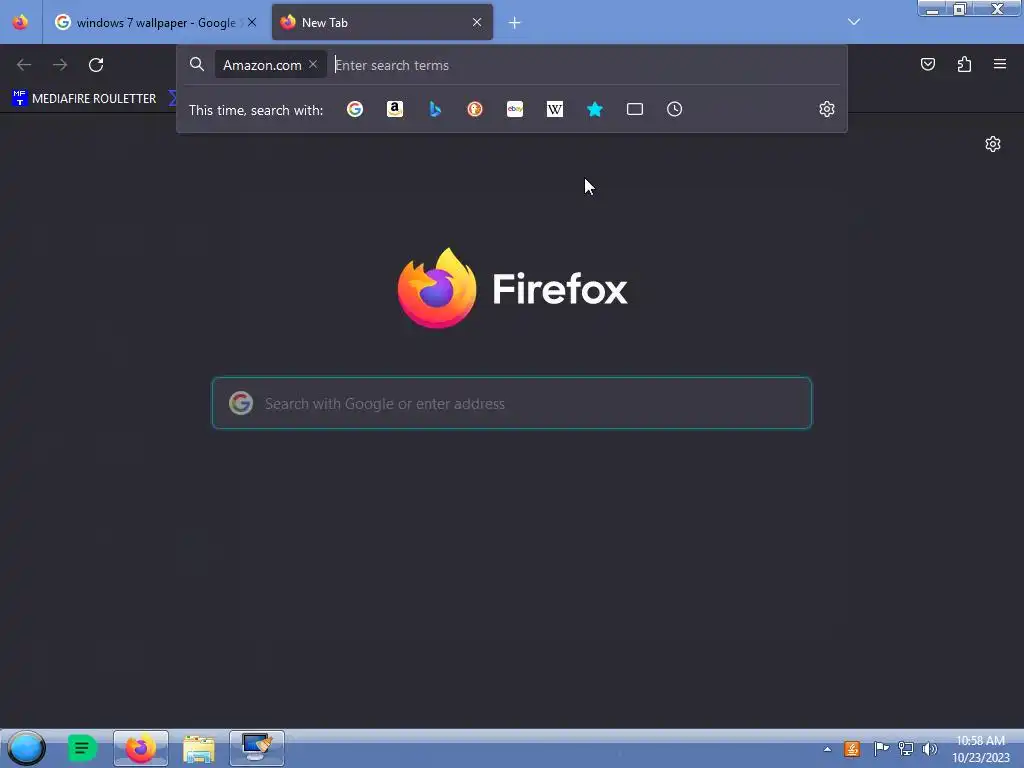
Task: Click the Firefox taskbar button
Action: point(140,748)
